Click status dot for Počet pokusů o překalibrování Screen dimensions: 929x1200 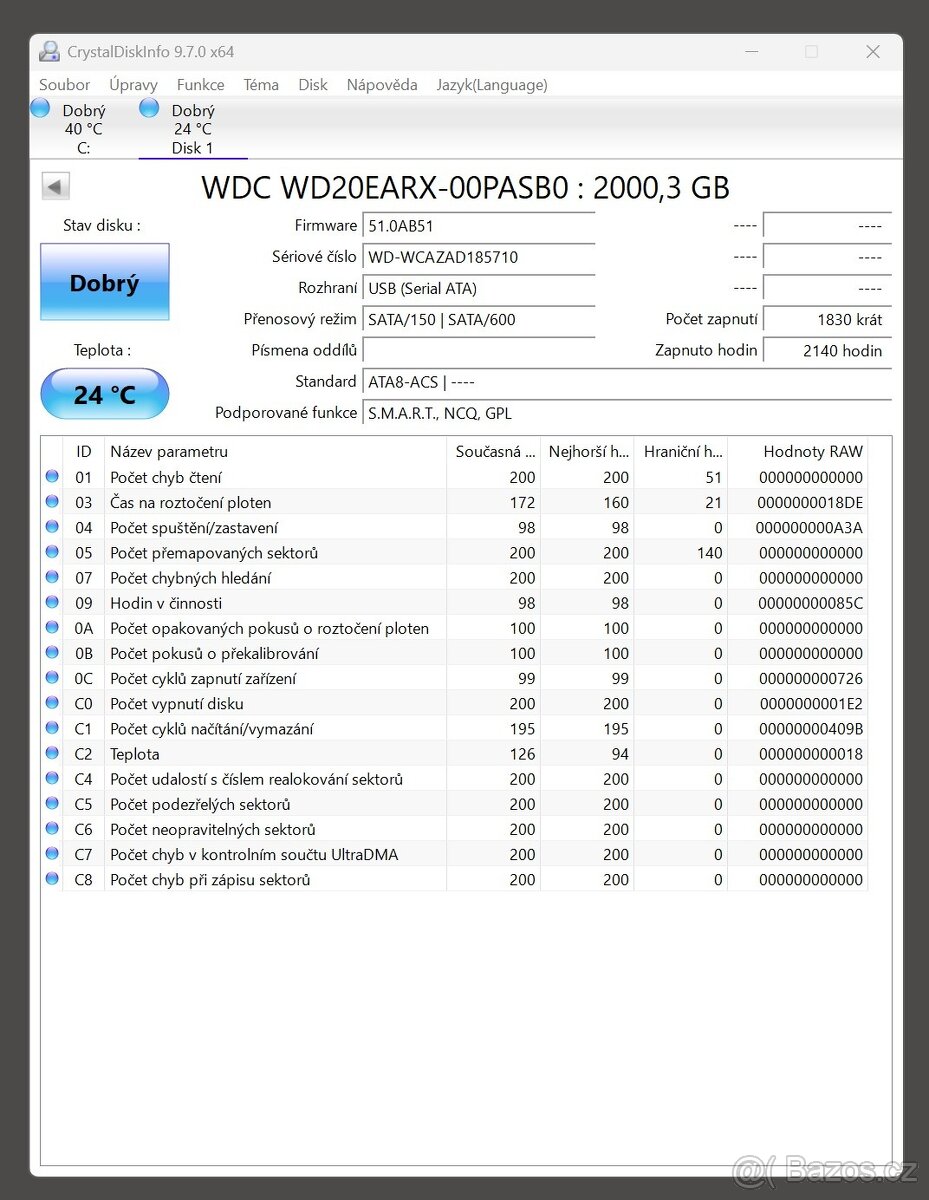click(52, 653)
